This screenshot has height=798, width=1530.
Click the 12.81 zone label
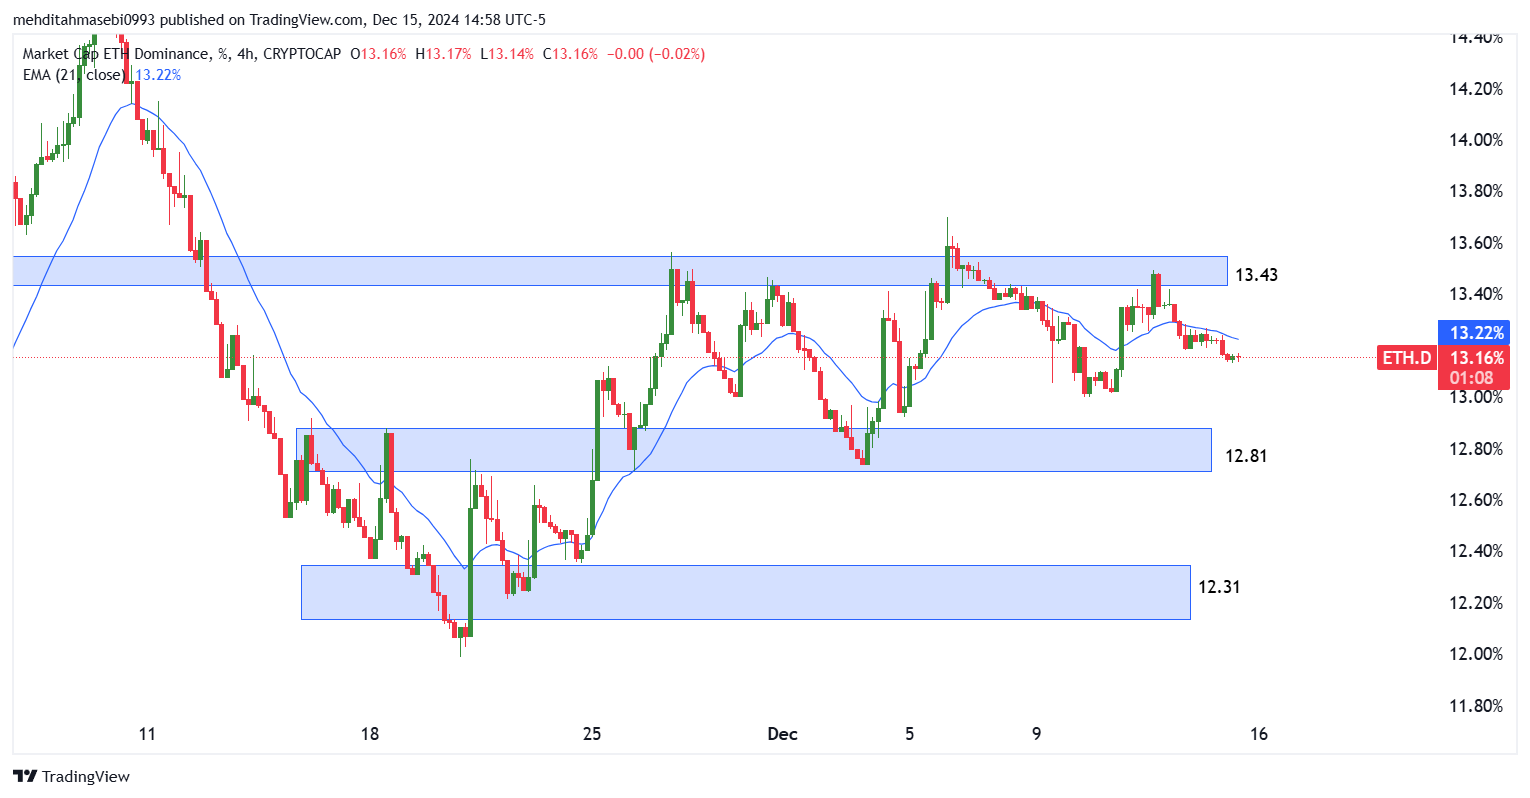click(1246, 456)
